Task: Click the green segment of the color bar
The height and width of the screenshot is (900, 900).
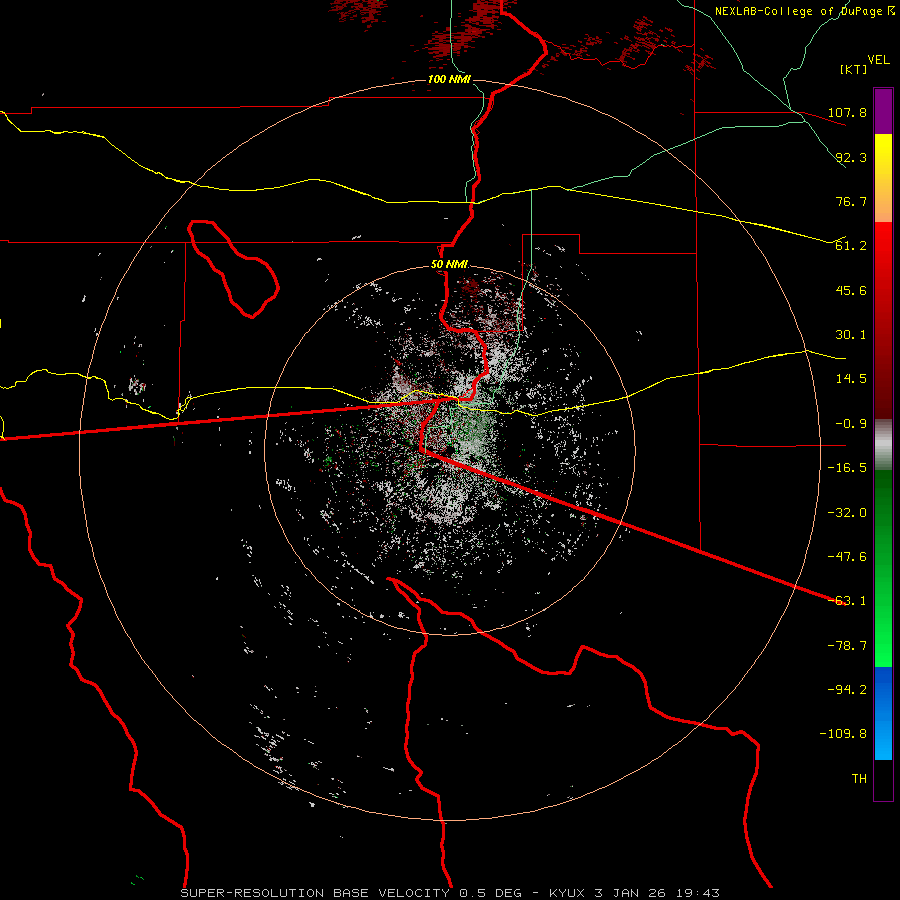Action: coord(883,568)
